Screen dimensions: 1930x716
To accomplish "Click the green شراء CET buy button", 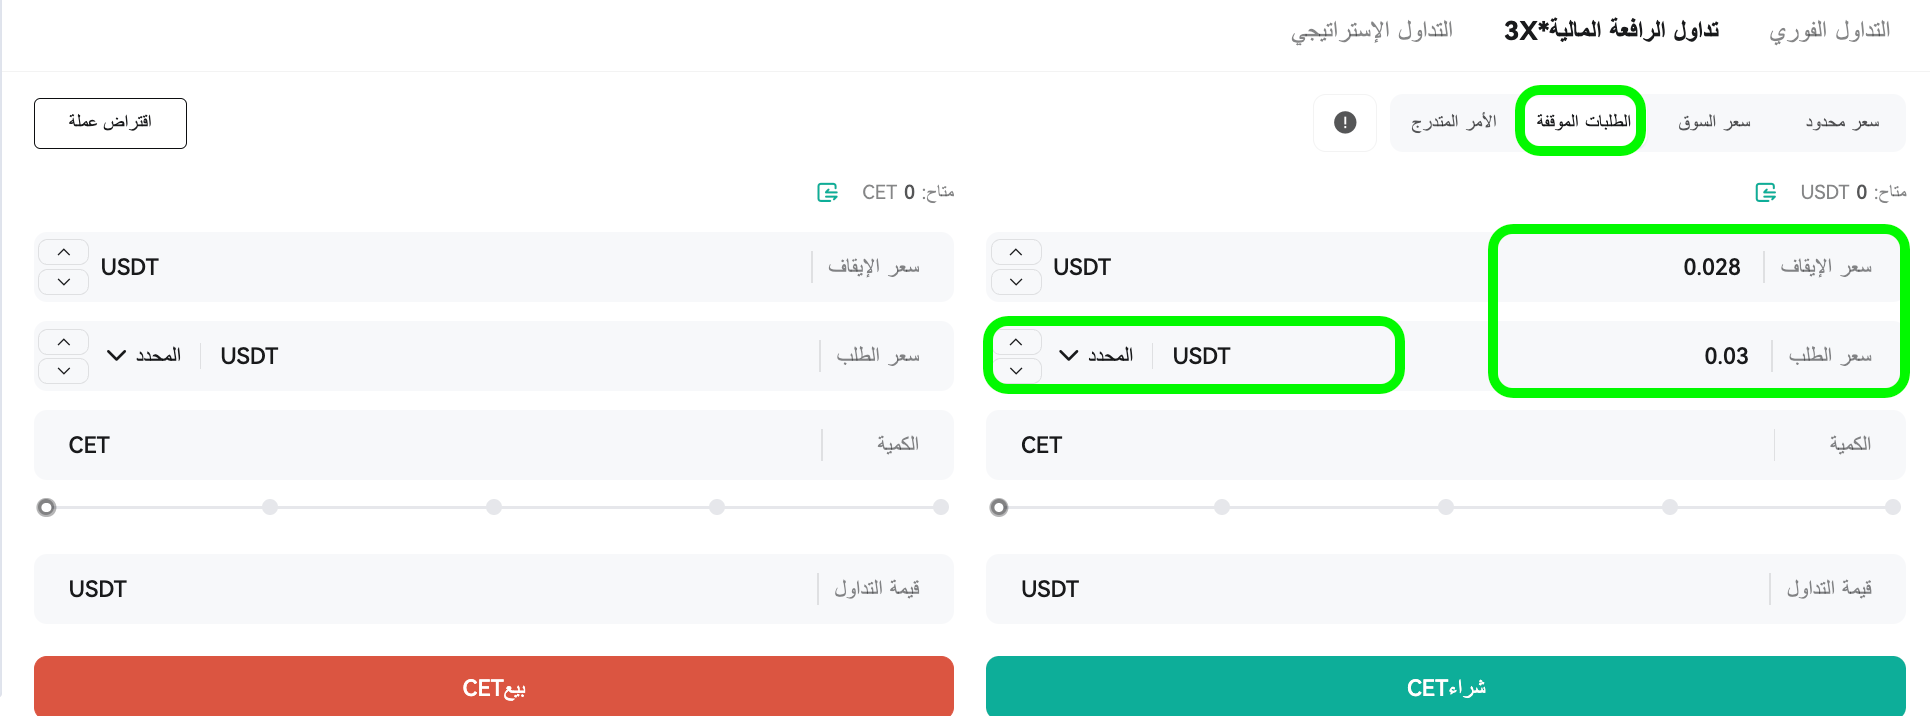I will click(x=1446, y=687).
